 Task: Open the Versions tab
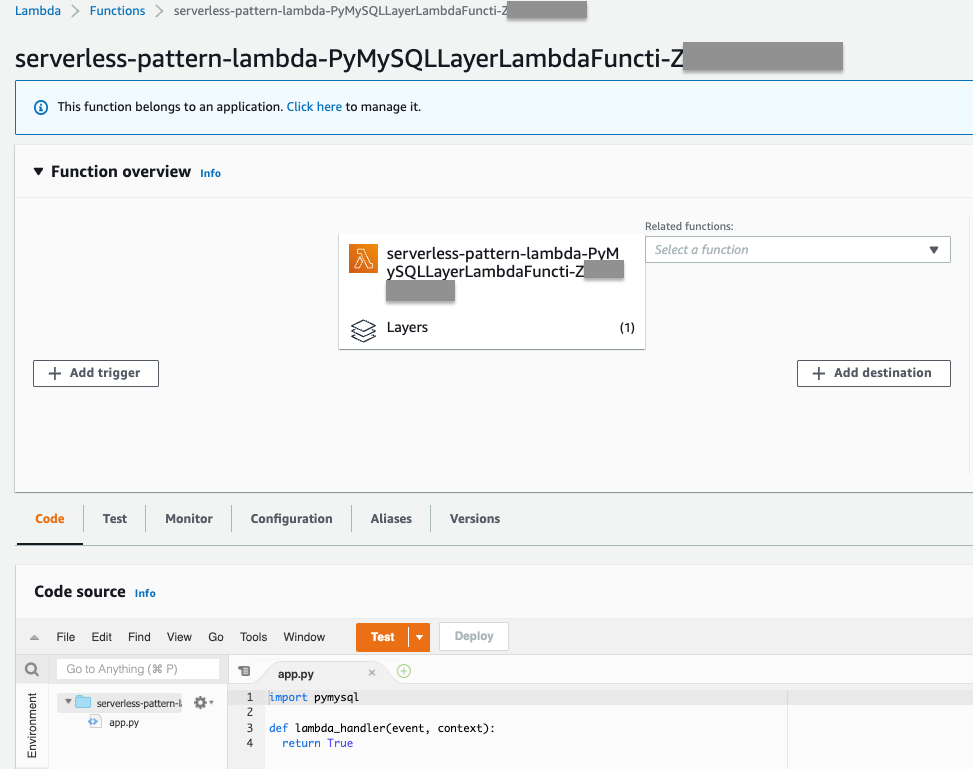click(x=475, y=519)
